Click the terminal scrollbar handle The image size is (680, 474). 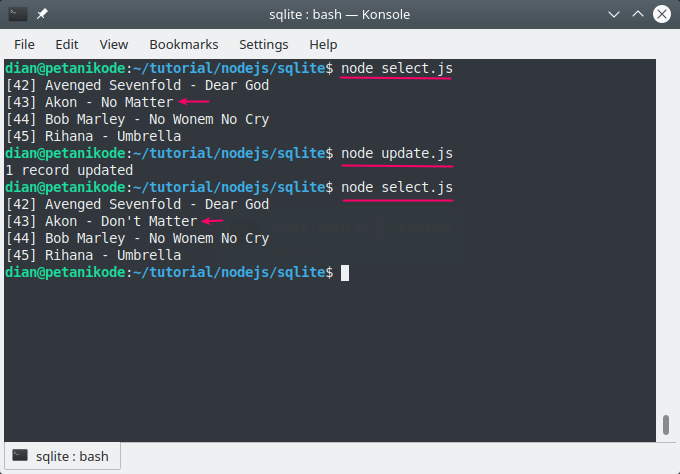[666, 425]
